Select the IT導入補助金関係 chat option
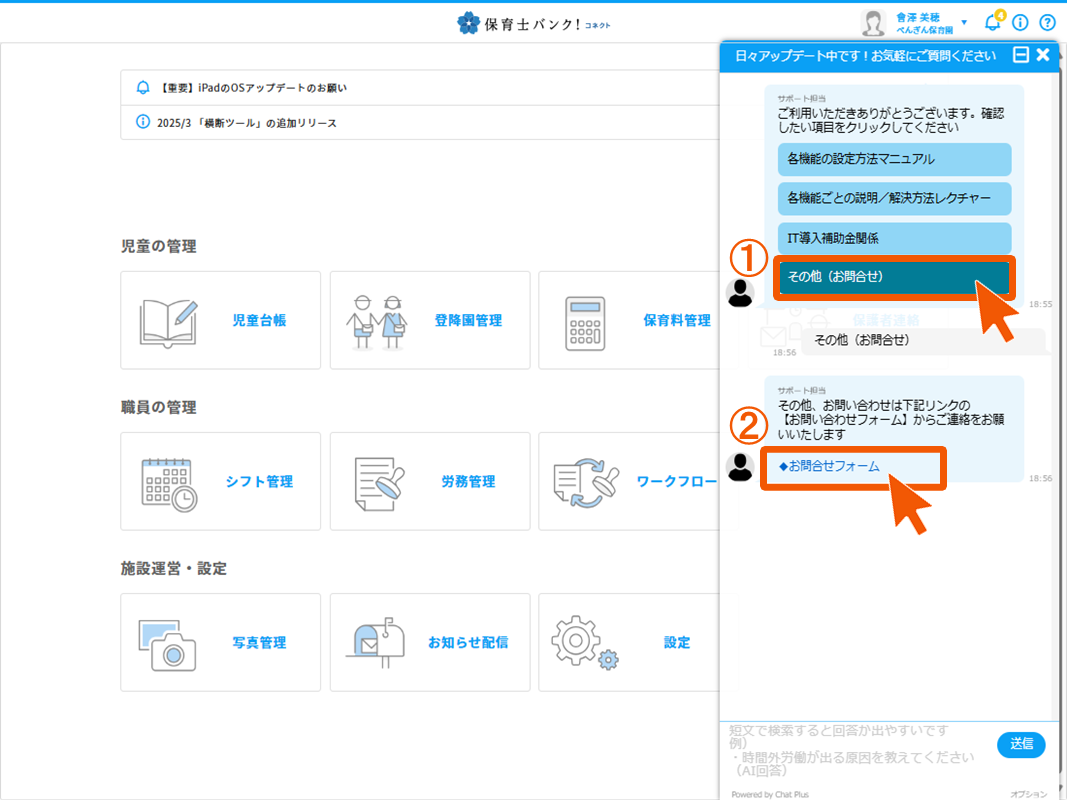This screenshot has height=800, width=1067. click(893, 238)
